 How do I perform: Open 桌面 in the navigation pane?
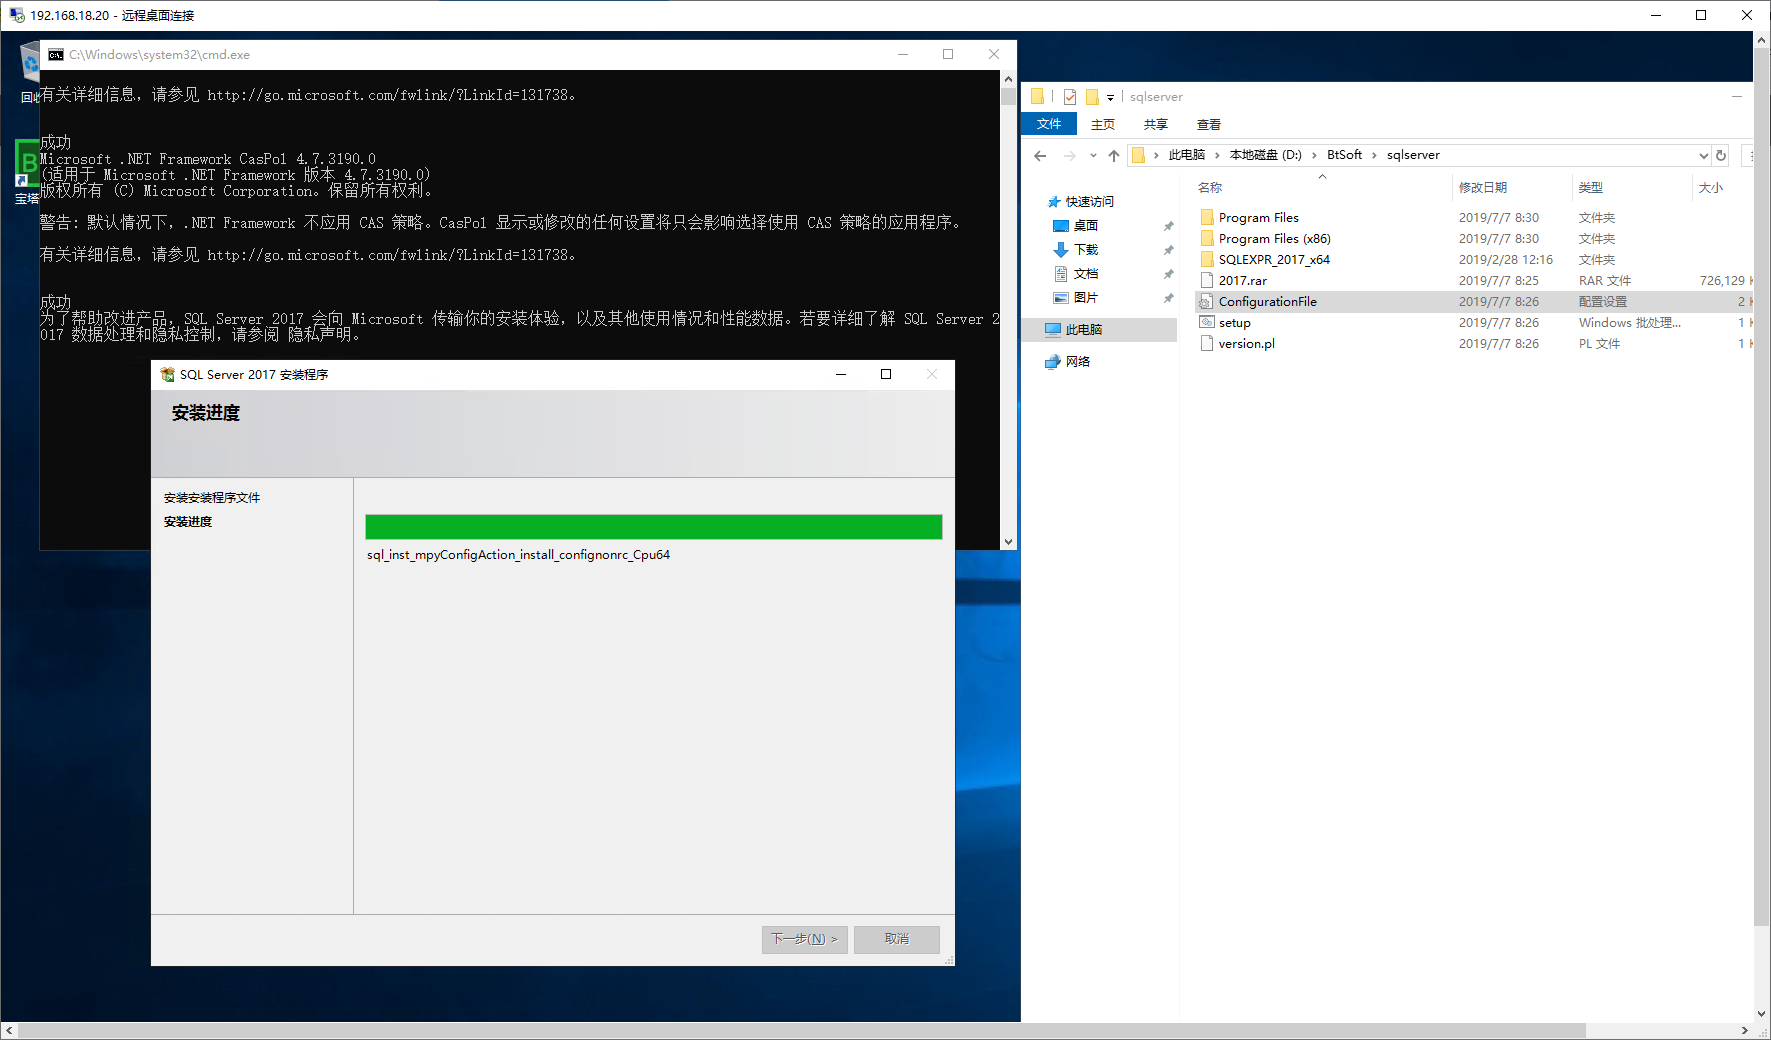[1086, 226]
